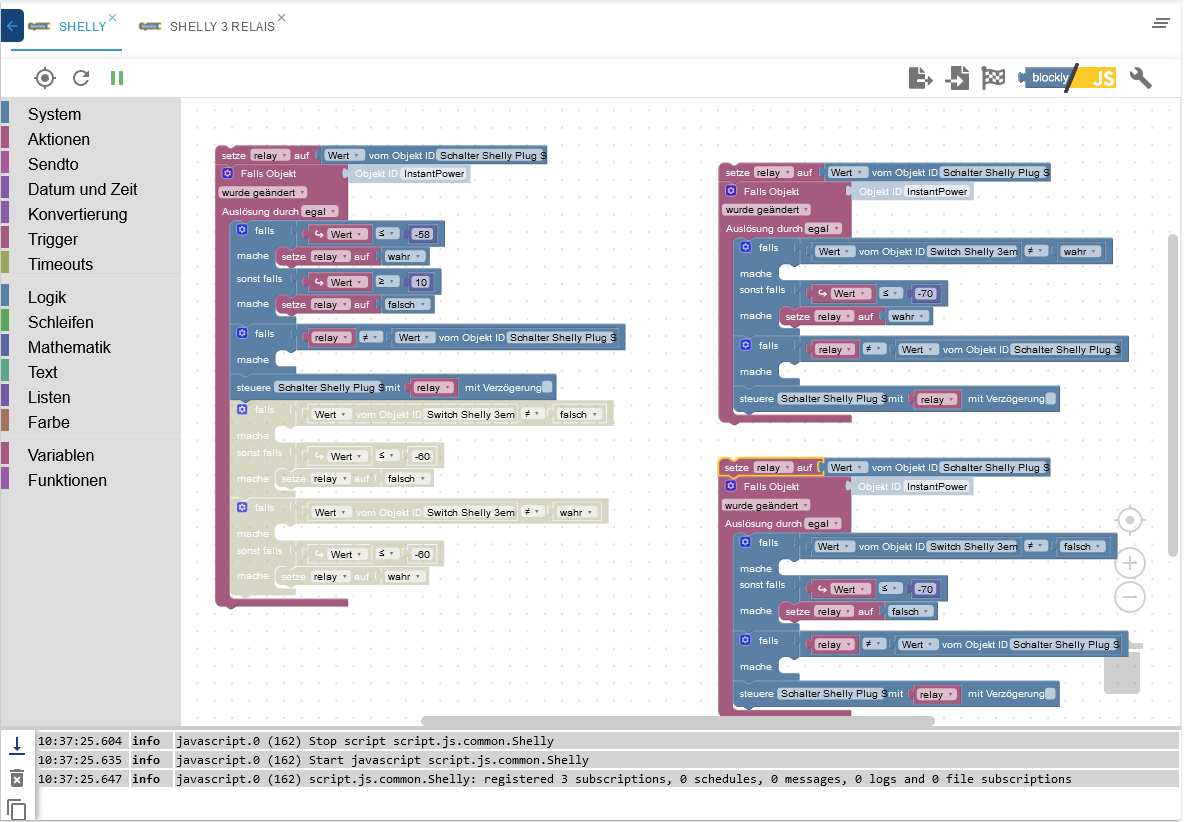This screenshot has height=822, width=1184.
Task: Open the Datum und Zeit category
Action: (82, 189)
